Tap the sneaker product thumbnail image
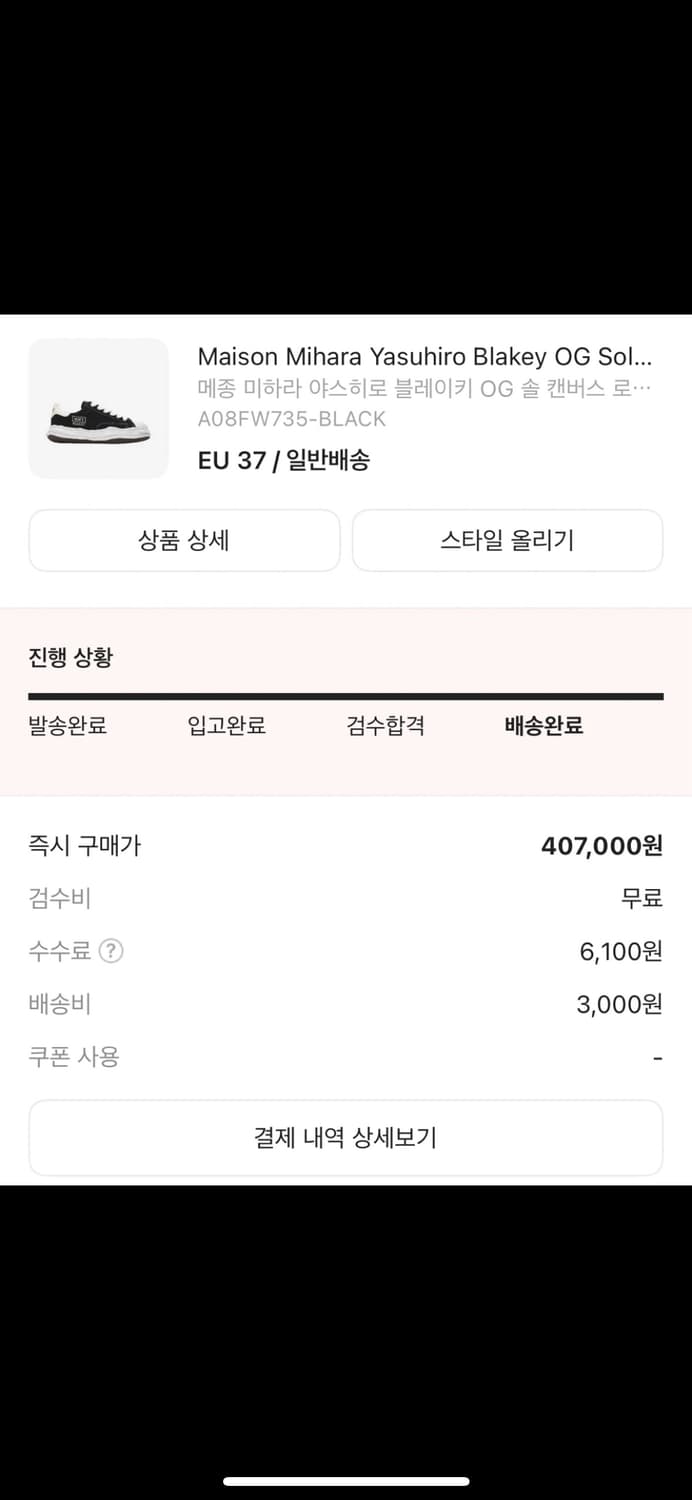692x1500 pixels. tap(98, 408)
